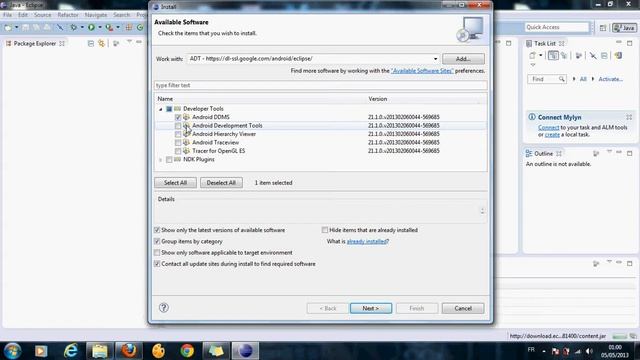
Task: Toggle the Developer Tools category checkbox
Action: [x=169, y=109]
